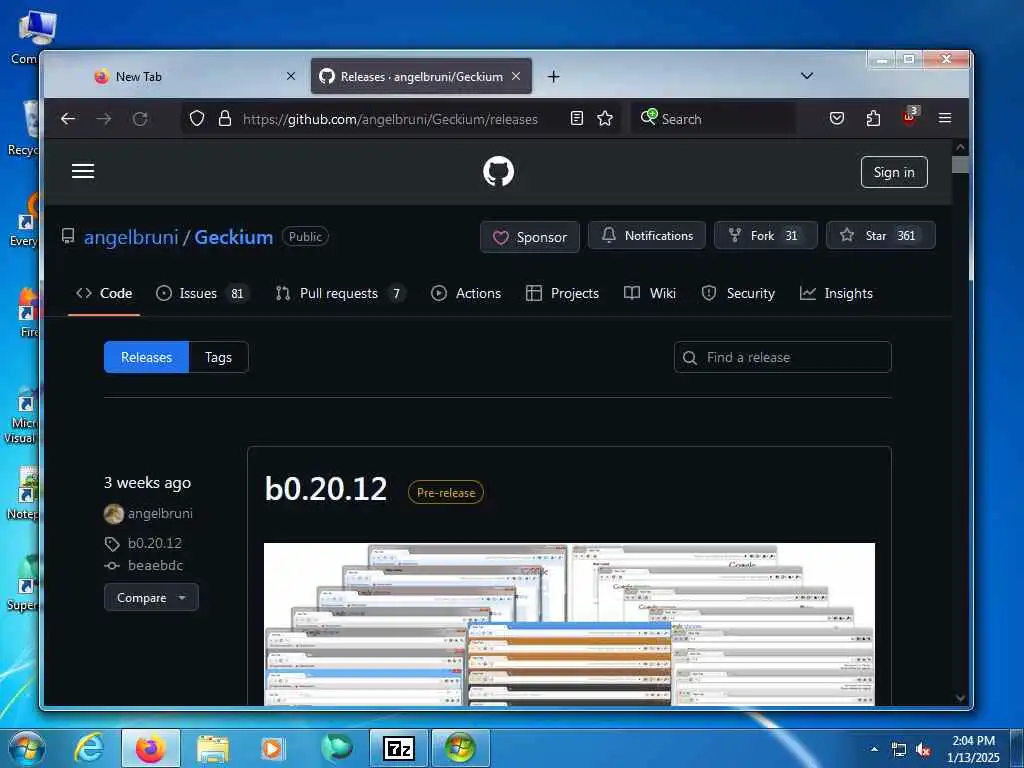Screen dimensions: 1024x768
Task: Open the b0.20.12 release title
Action: [325, 489]
